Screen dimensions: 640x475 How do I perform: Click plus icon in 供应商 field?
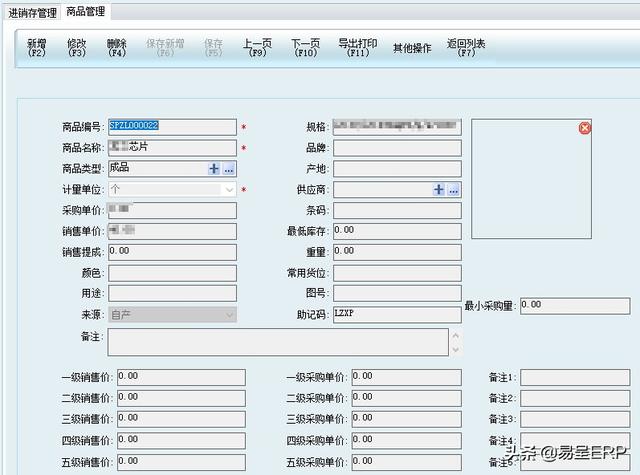[438, 190]
